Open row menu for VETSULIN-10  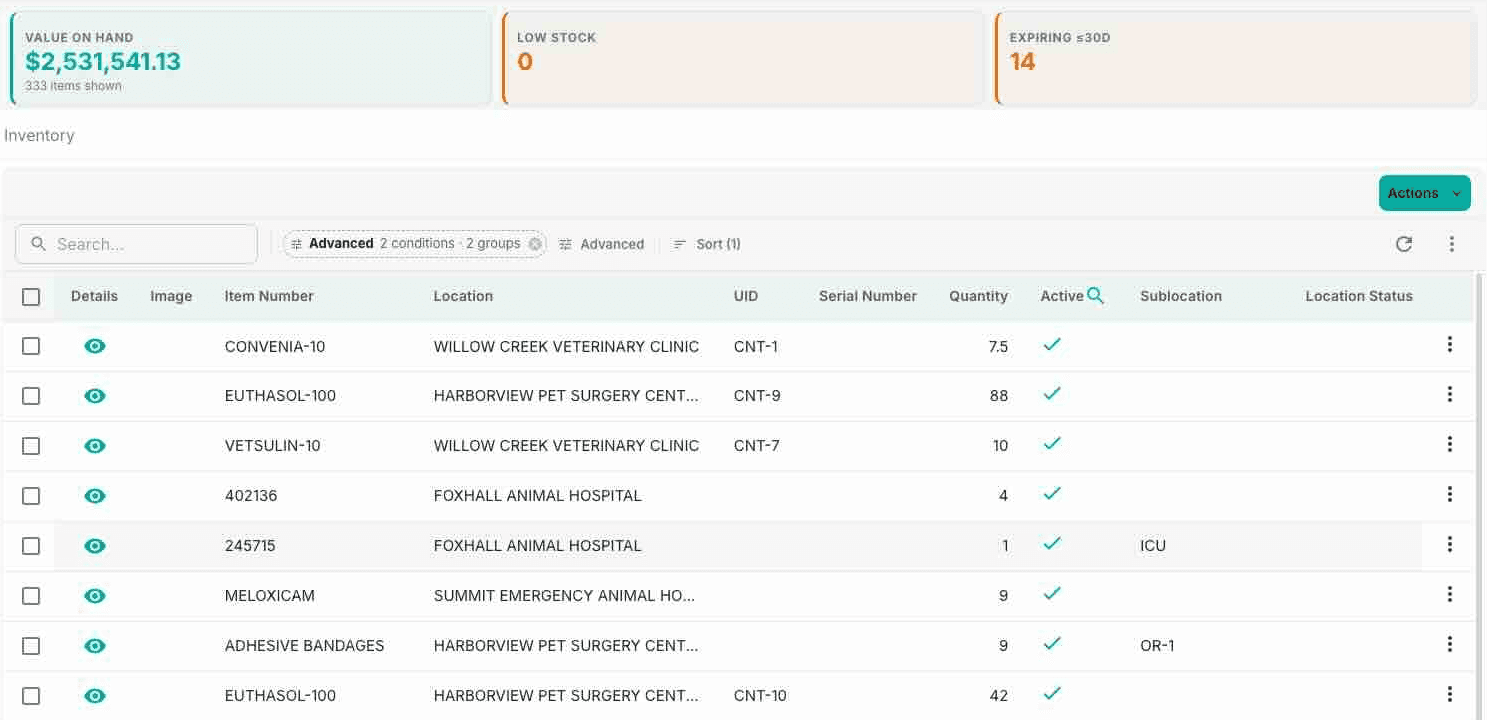click(x=1449, y=445)
